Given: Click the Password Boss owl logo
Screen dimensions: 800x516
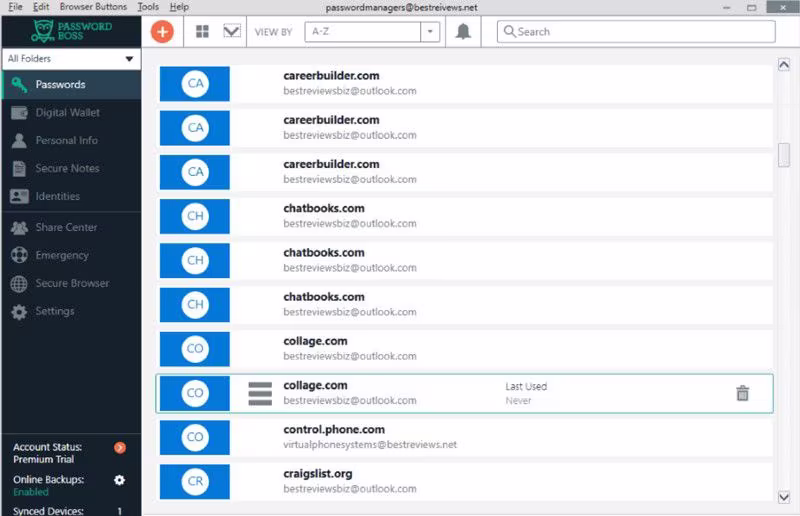Looking at the screenshot, I should tap(42, 31).
